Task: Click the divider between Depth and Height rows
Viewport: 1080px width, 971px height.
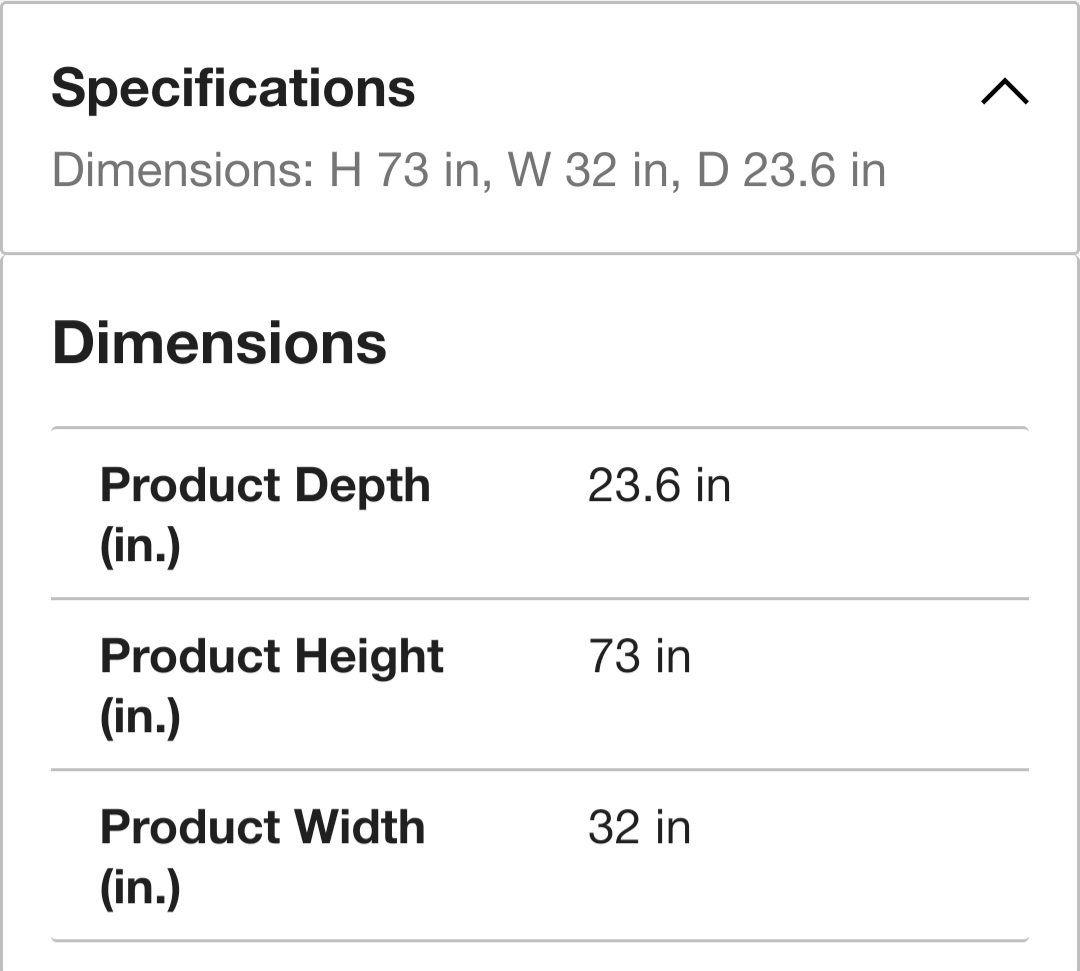Action: [540, 599]
